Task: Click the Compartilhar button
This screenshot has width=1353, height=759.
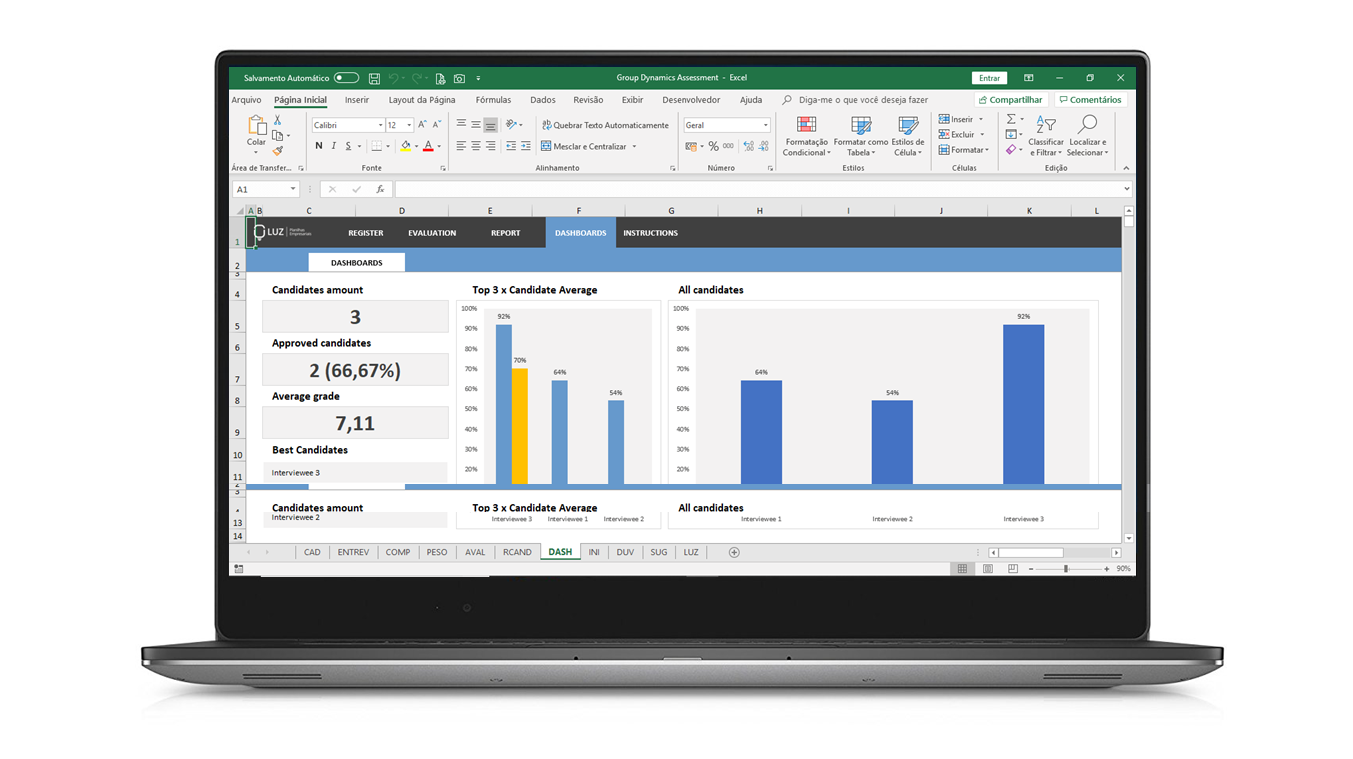Action: pyautogui.click(x=1010, y=99)
